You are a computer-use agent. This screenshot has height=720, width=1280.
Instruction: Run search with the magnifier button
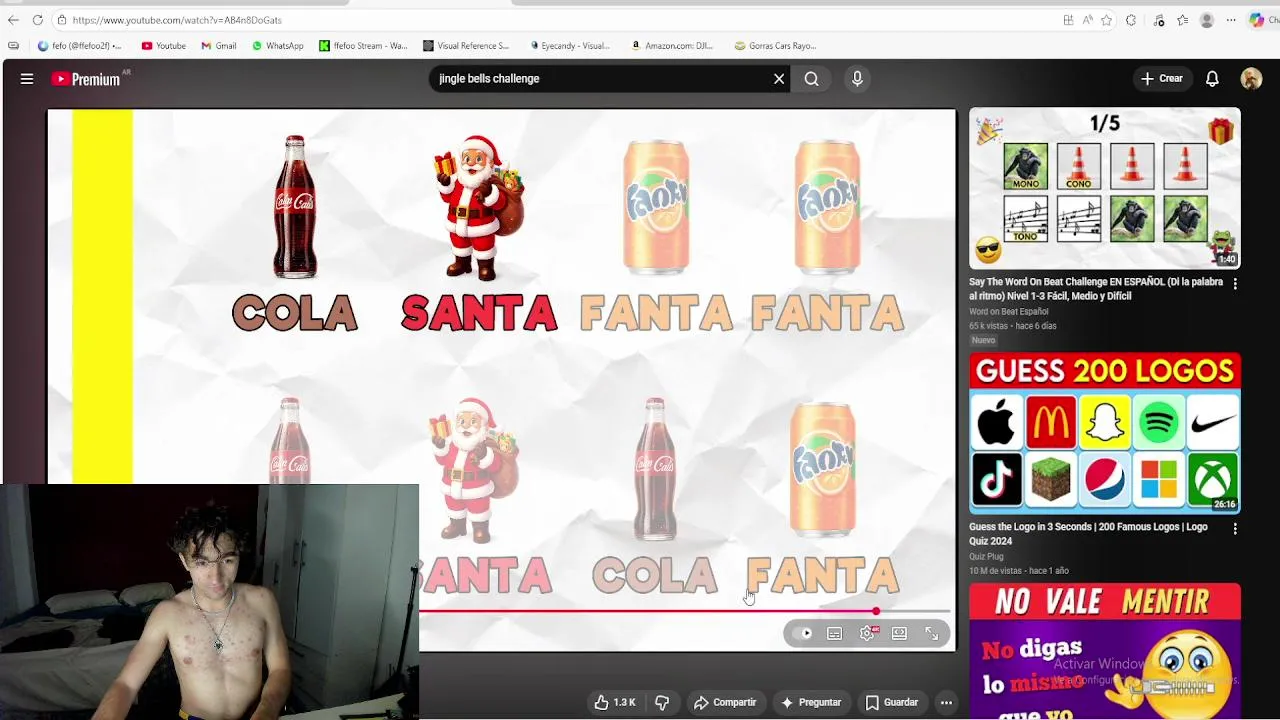(x=812, y=79)
